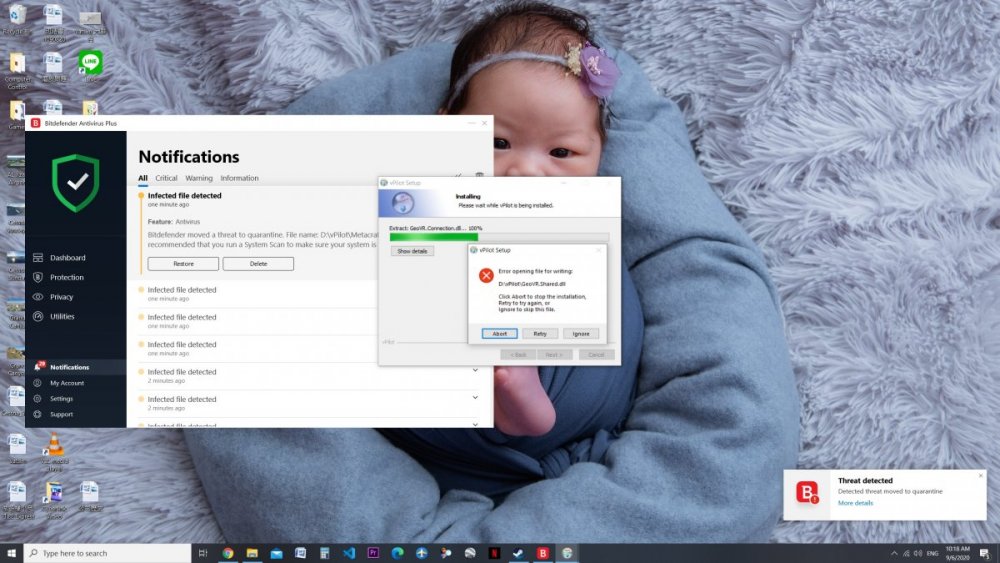This screenshot has height=563, width=1000.
Task: Open Bitdefender Settings
Action: coord(61,399)
